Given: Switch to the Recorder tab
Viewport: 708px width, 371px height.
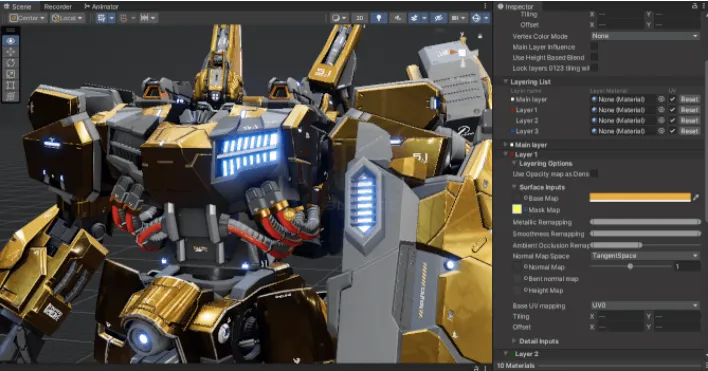Looking at the screenshot, I should [58, 6].
